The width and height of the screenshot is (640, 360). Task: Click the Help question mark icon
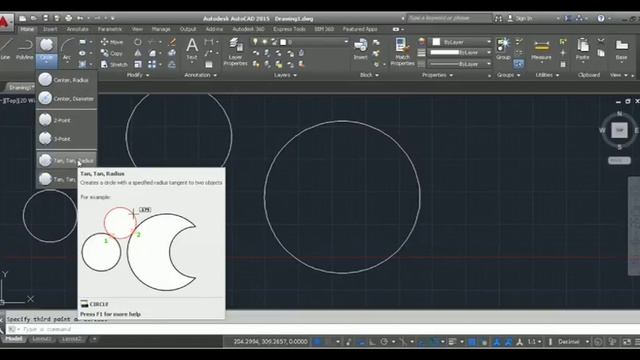click(x=601, y=18)
